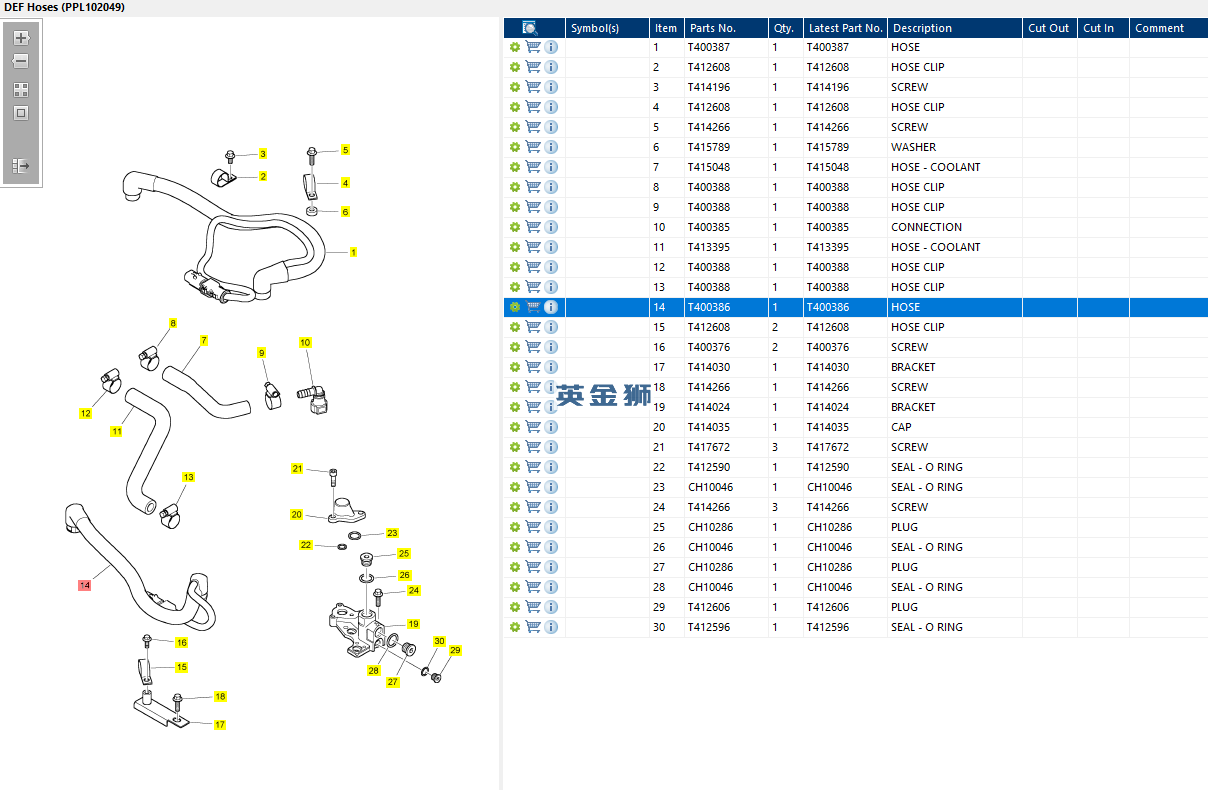The image size is (1208, 790).
Task: Add item 1 HOSE to shopping cart
Action: point(533,47)
